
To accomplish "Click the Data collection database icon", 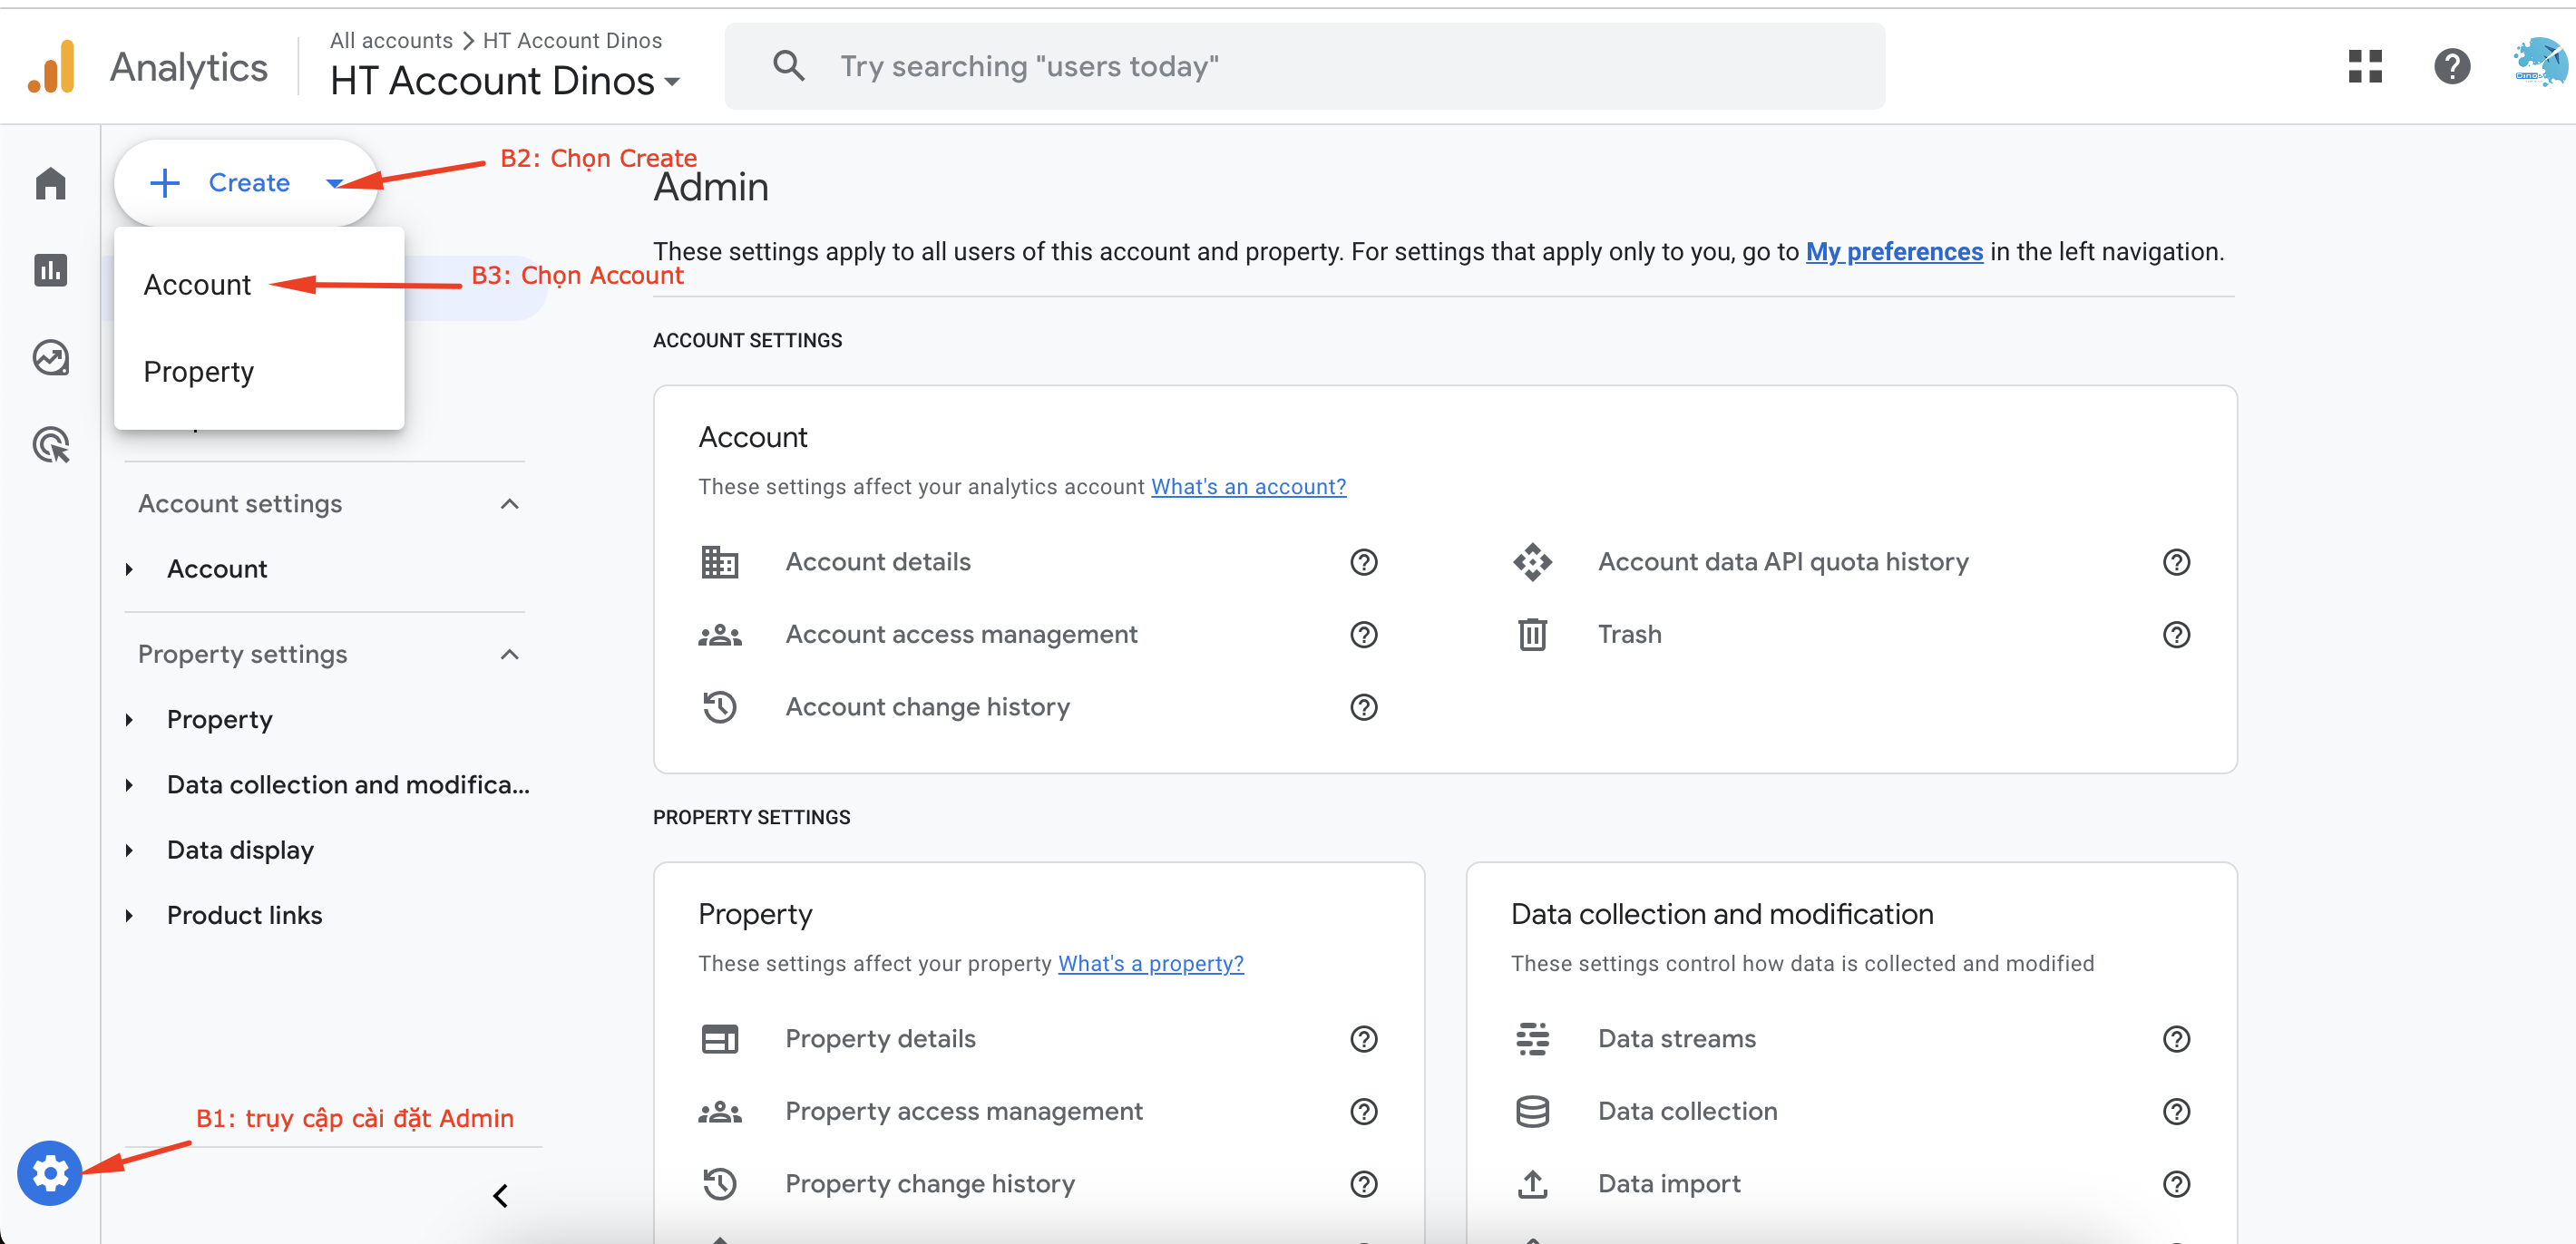I will click(x=1532, y=1112).
